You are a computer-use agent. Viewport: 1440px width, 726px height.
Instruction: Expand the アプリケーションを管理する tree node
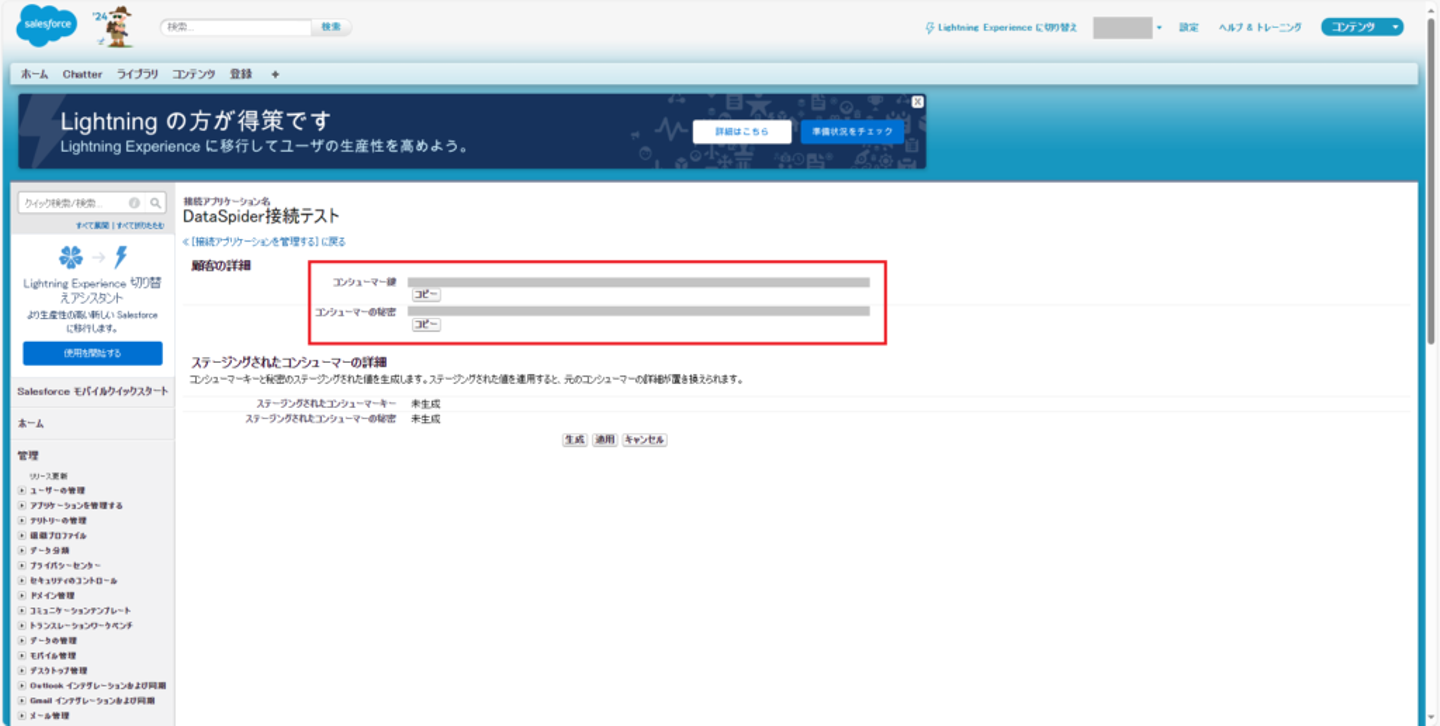click(x=22, y=506)
